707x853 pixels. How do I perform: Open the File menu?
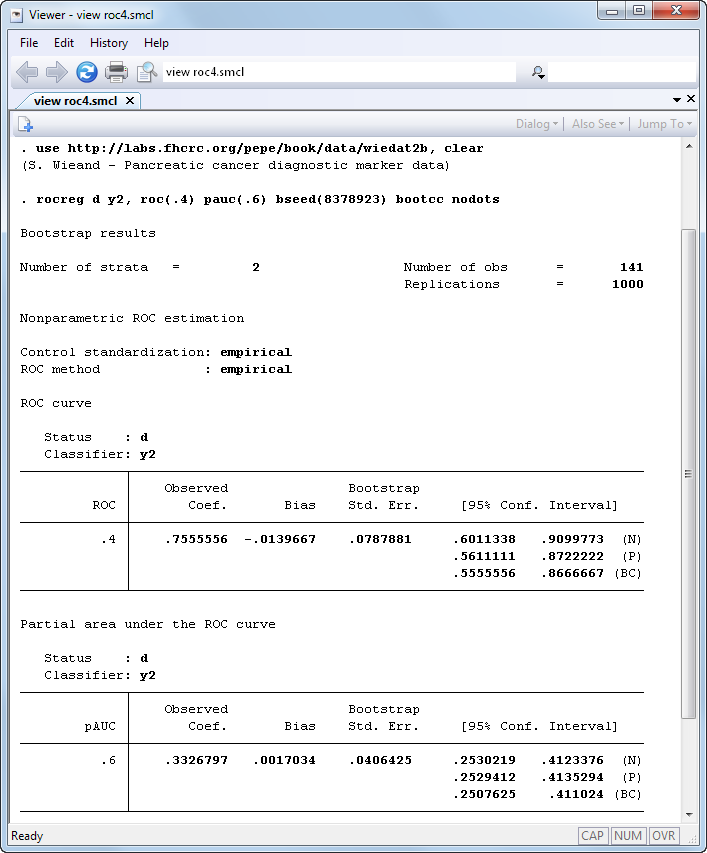29,43
